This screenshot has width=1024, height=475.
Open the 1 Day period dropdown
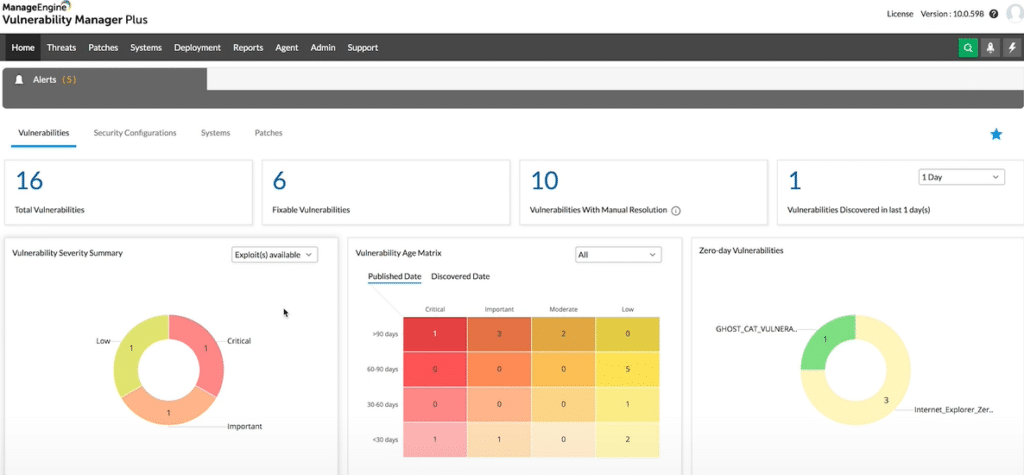point(961,177)
